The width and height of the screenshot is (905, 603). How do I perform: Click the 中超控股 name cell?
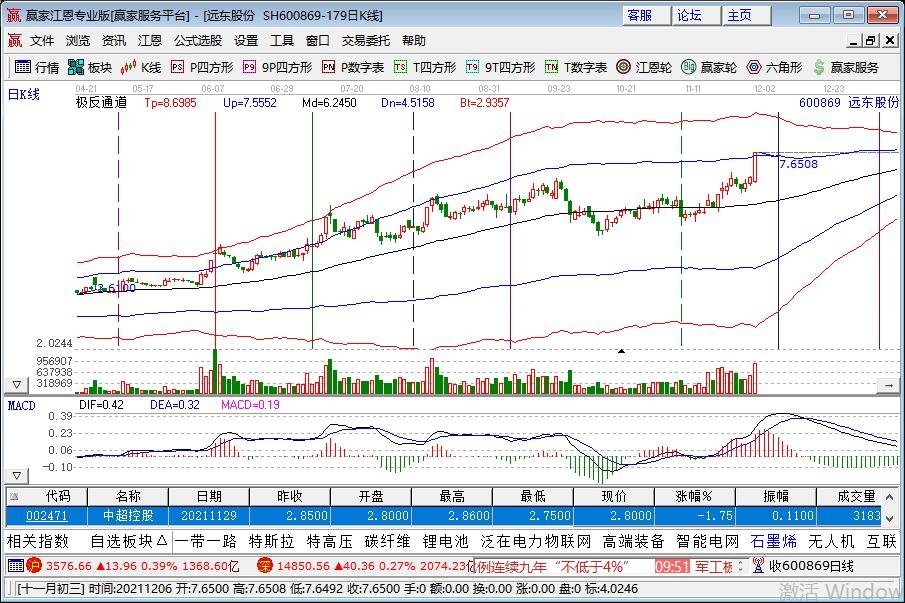tap(128, 515)
